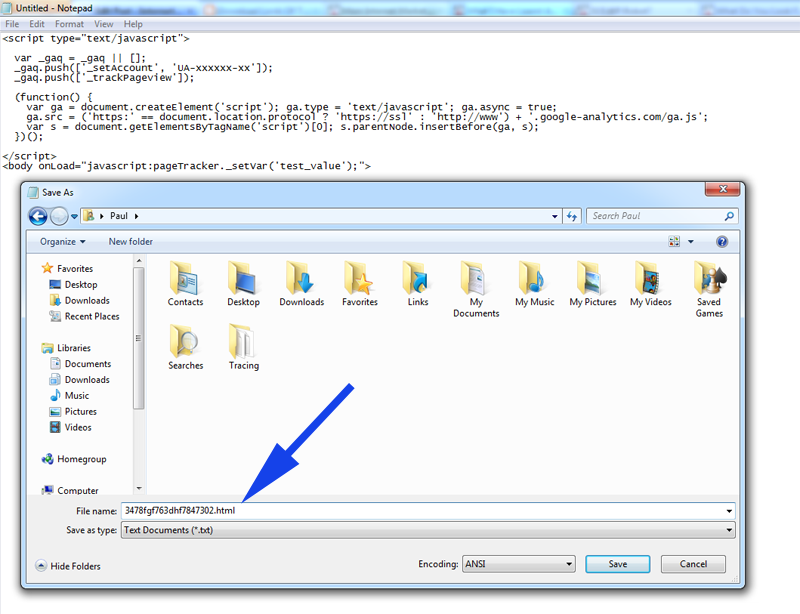Click the navigation pane scroll down arrow

tap(139, 488)
